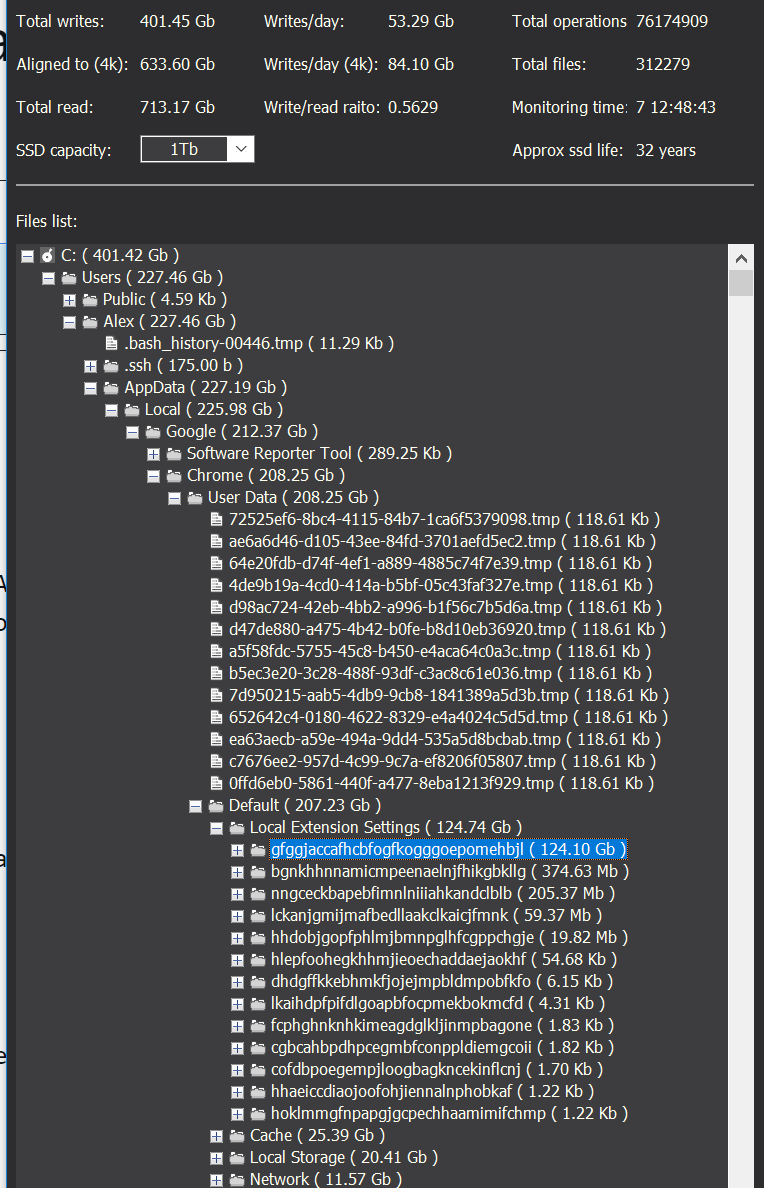This screenshot has width=764, height=1188.
Task: Click the Public folder icon
Action: 90,300
